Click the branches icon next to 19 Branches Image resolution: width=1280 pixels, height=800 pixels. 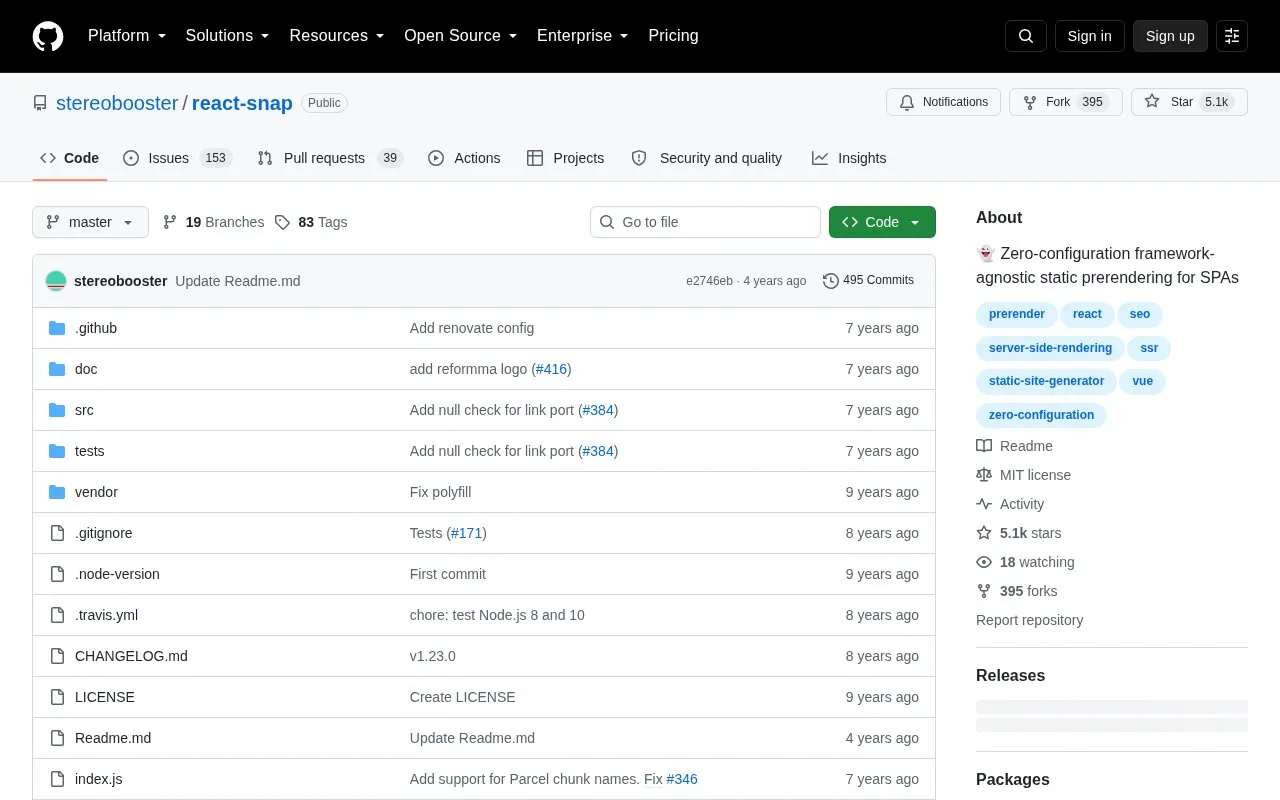point(170,222)
